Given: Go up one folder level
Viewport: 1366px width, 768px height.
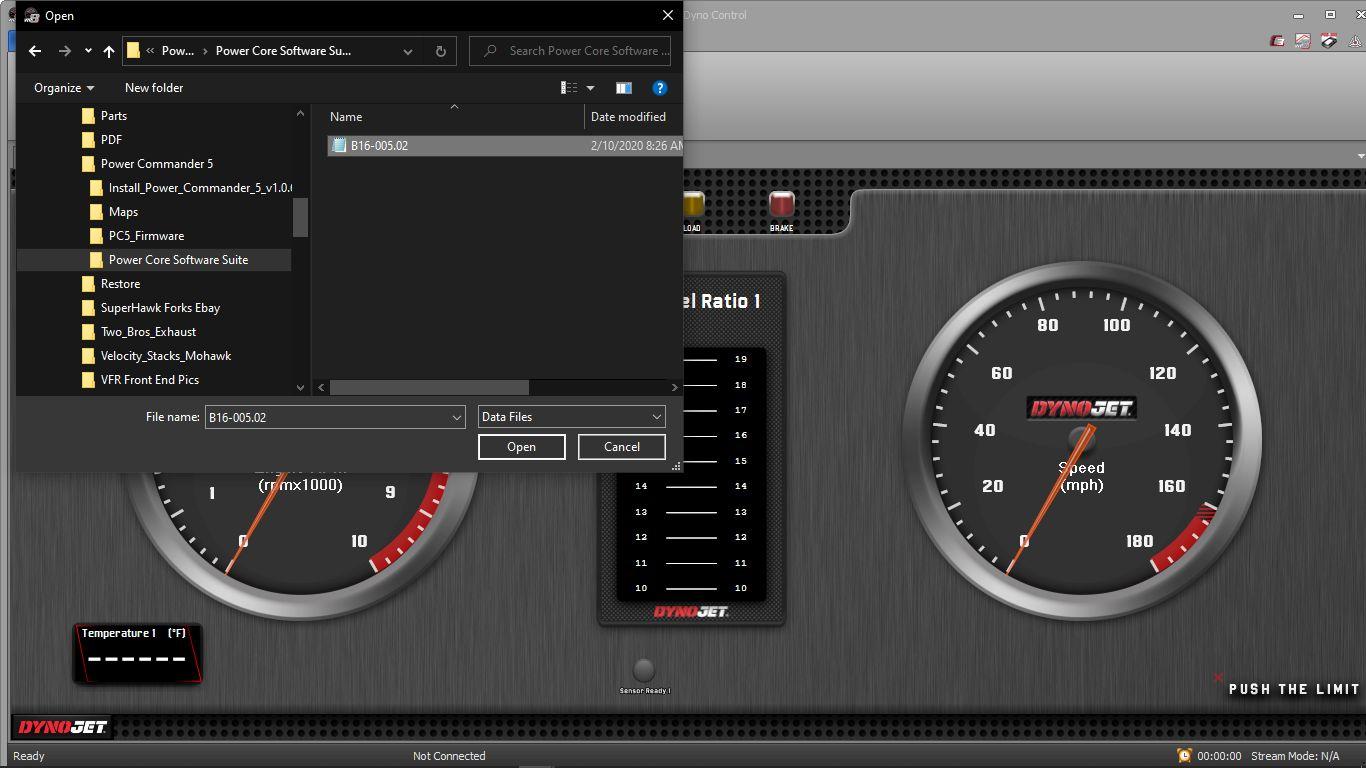Looking at the screenshot, I should (109, 51).
